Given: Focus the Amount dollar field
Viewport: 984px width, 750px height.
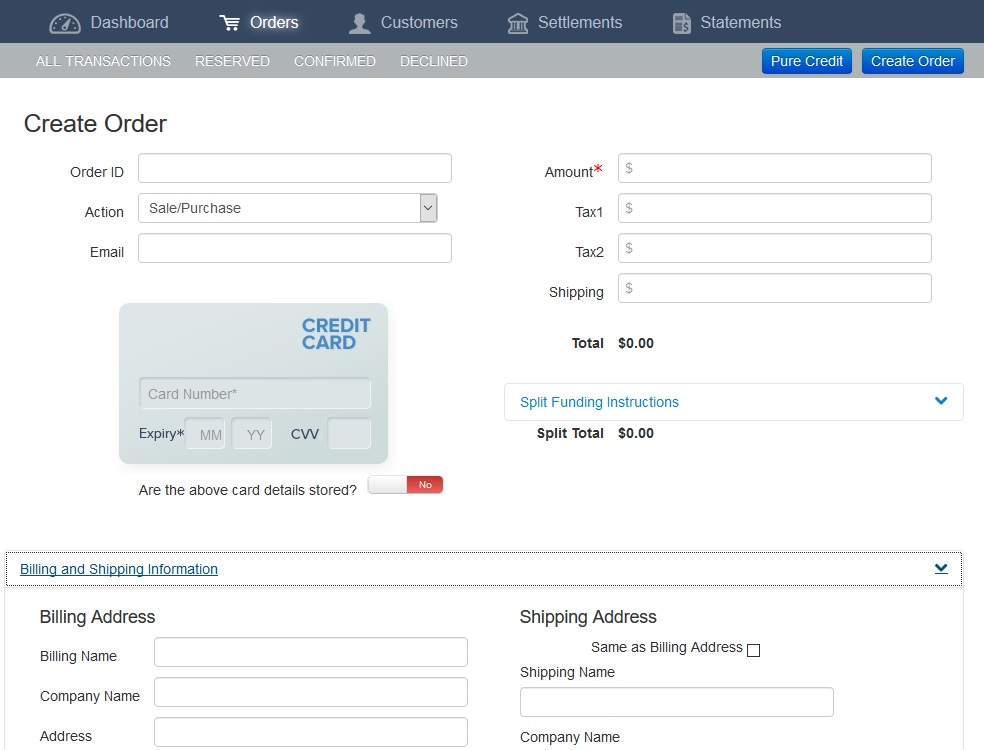Looking at the screenshot, I should 775,168.
